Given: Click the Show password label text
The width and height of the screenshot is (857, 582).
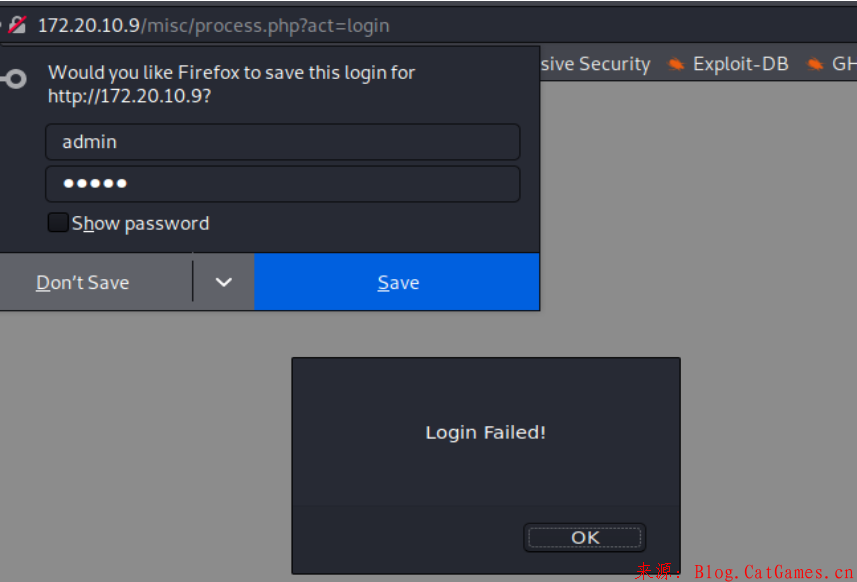Looking at the screenshot, I should point(141,223).
